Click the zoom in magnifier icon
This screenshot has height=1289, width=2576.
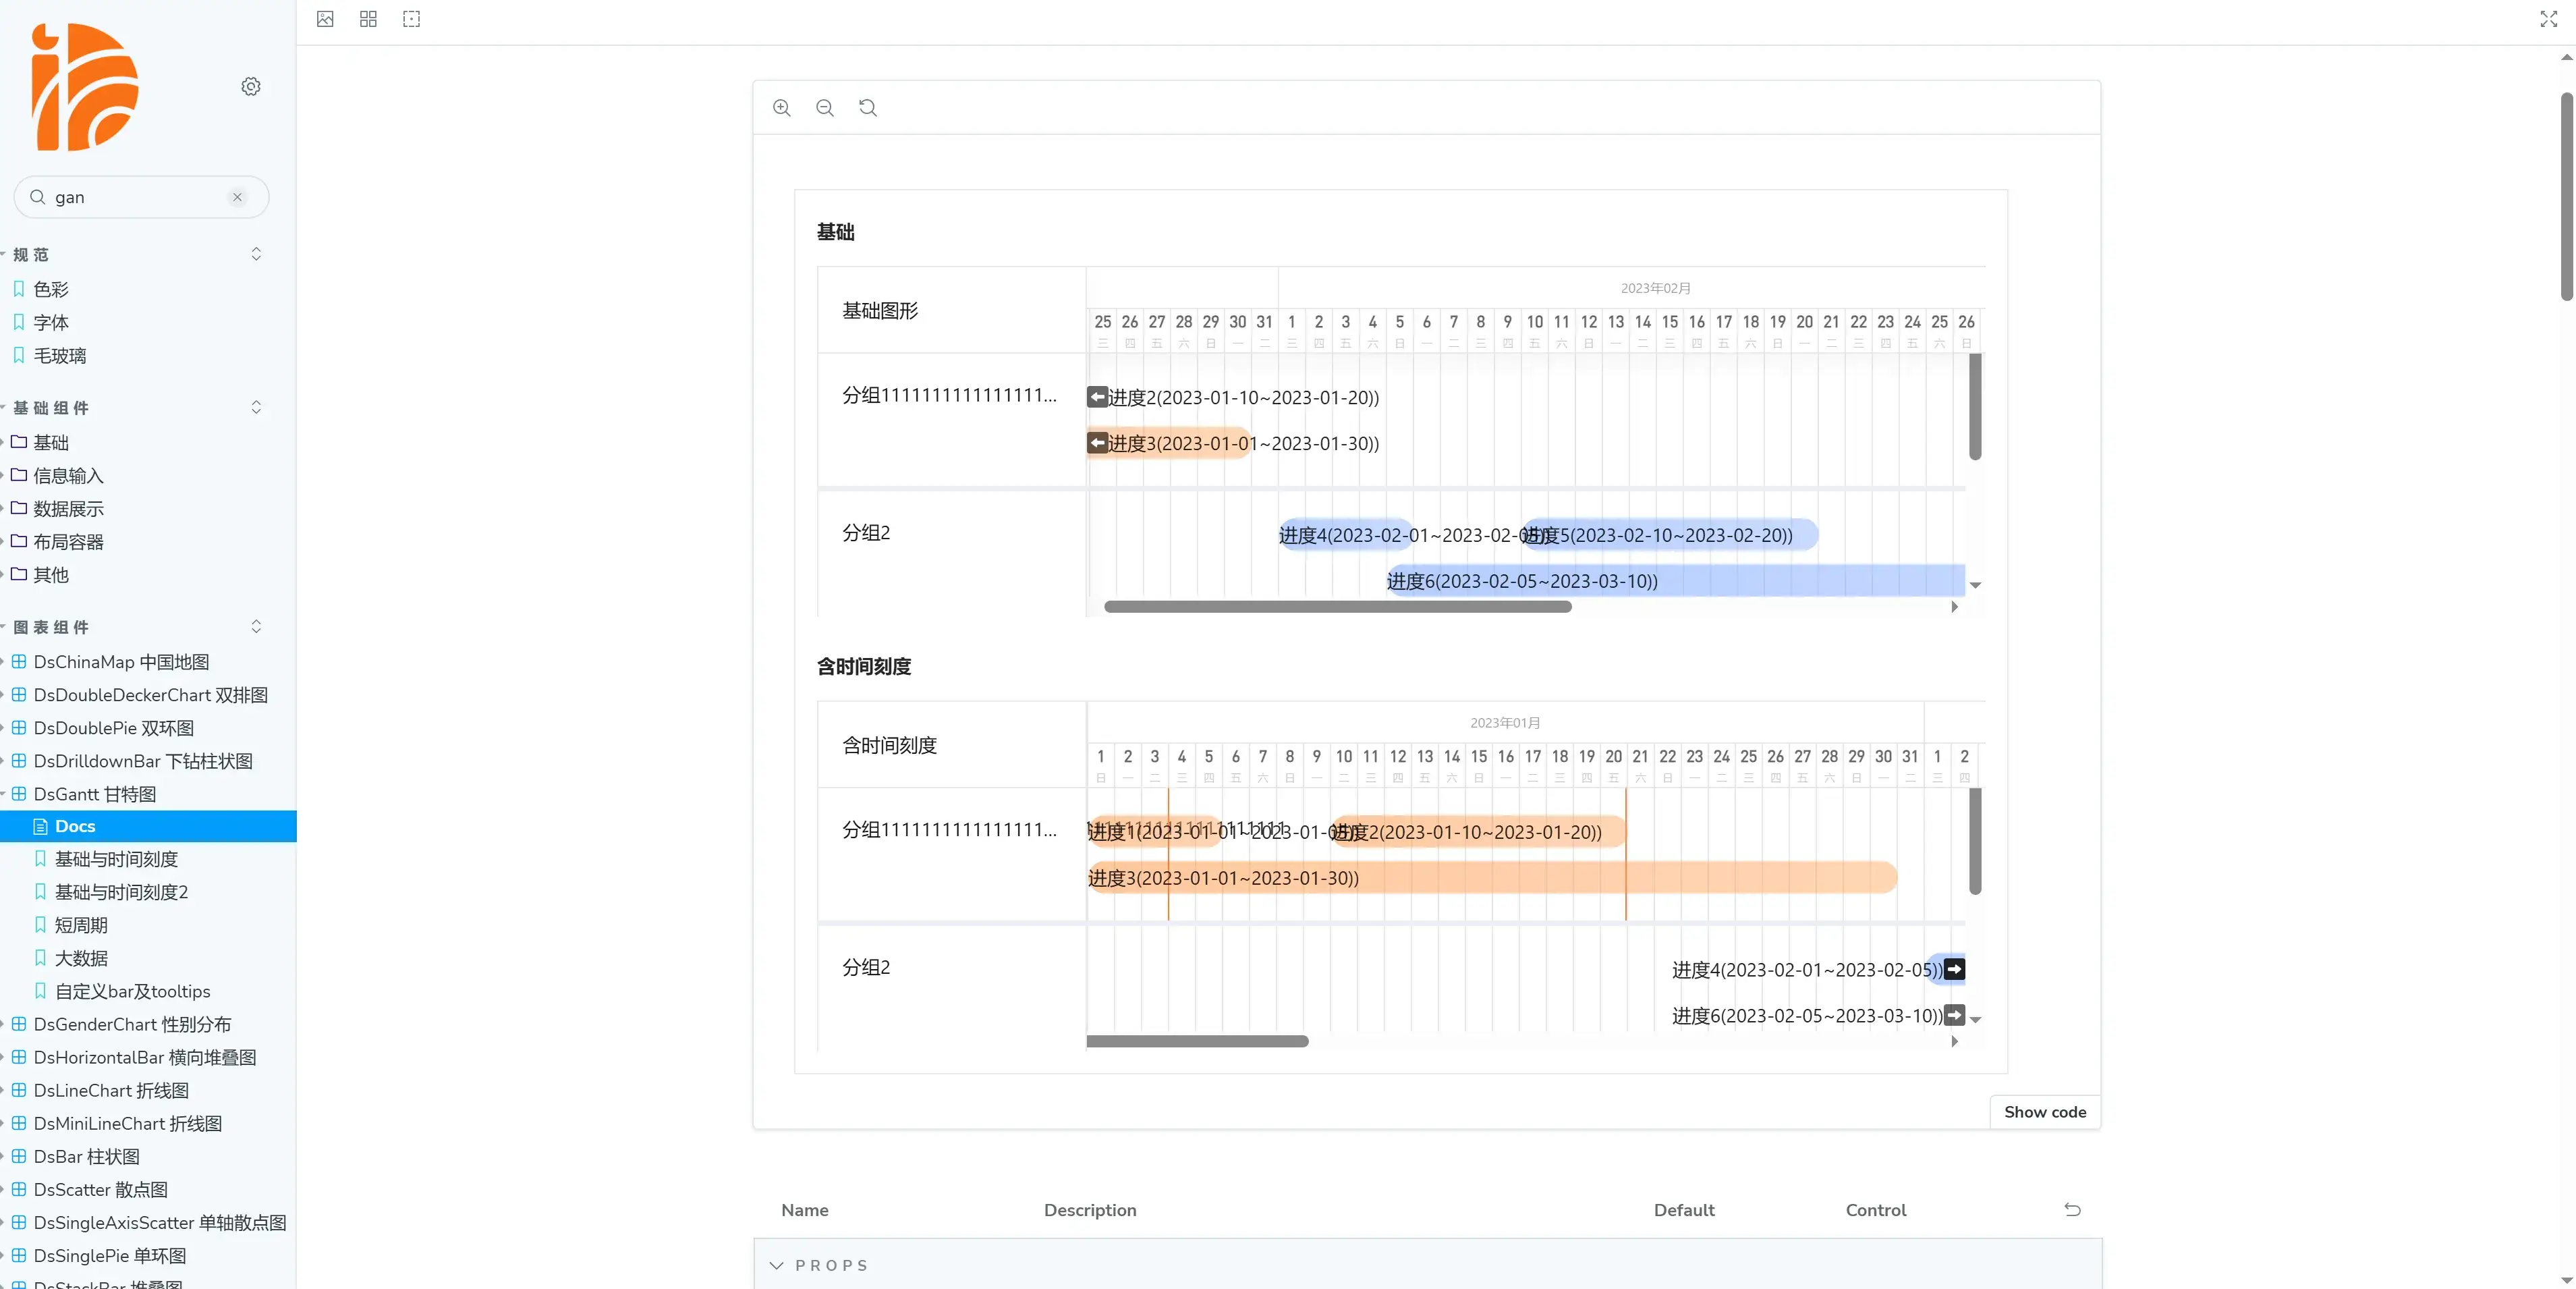click(x=781, y=108)
